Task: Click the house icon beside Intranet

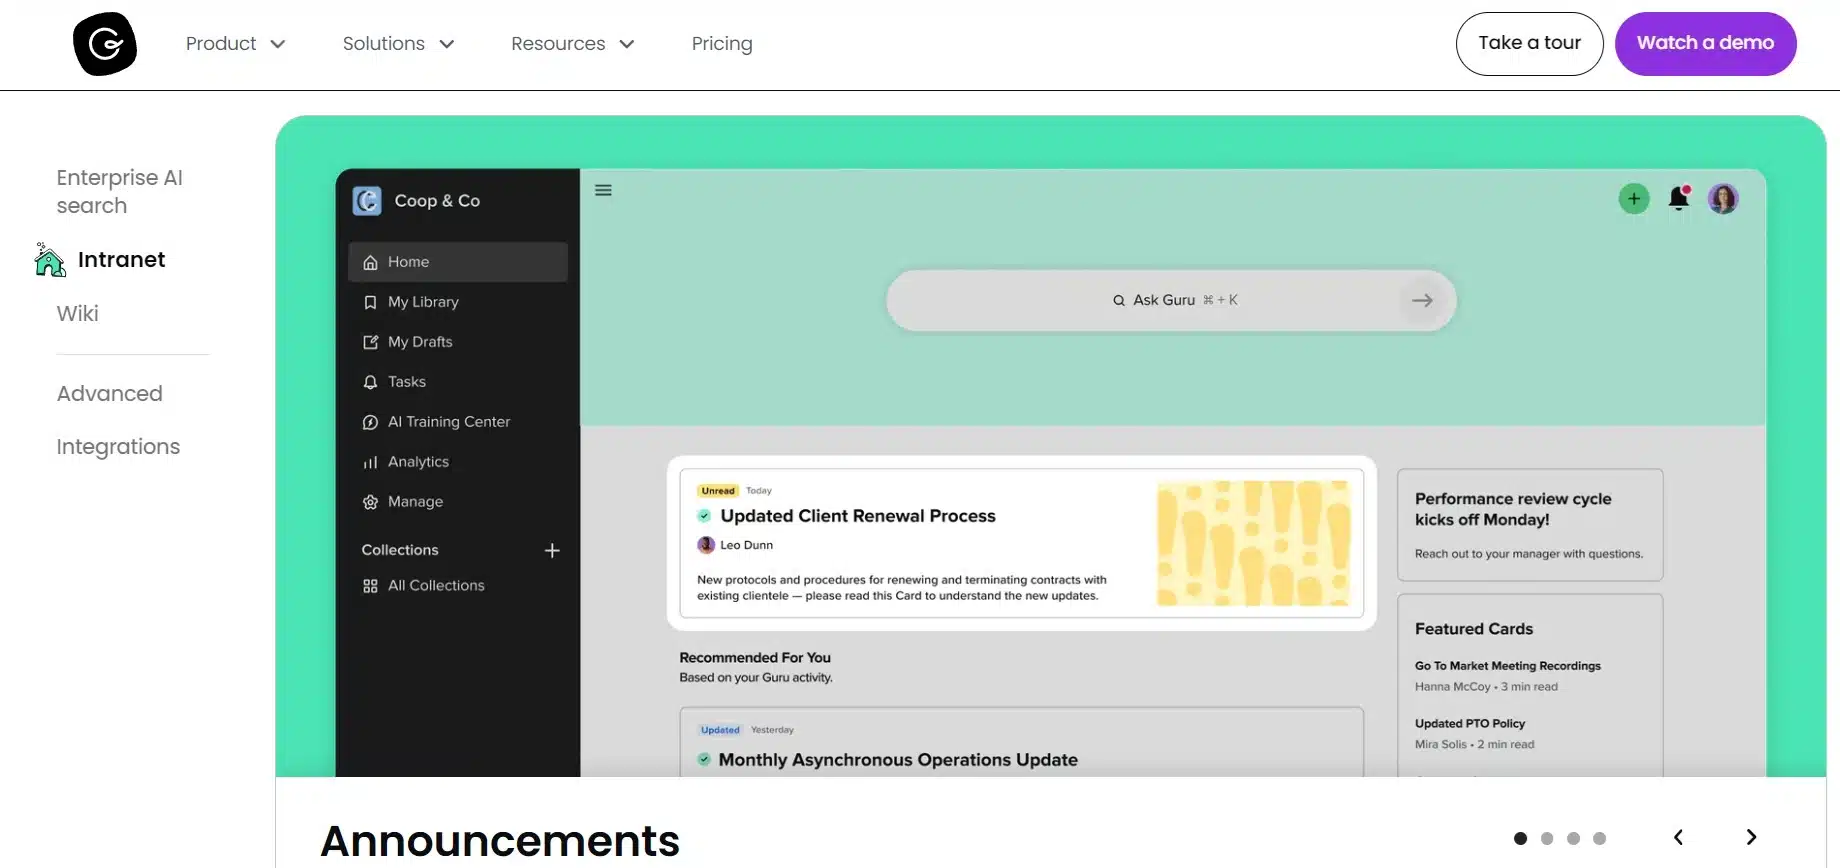Action: pos(49,259)
